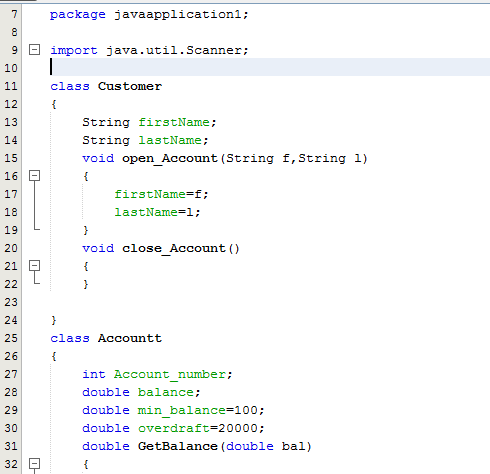Collapse the open_Account method fold at line 16
490x474 pixels.
34,176
